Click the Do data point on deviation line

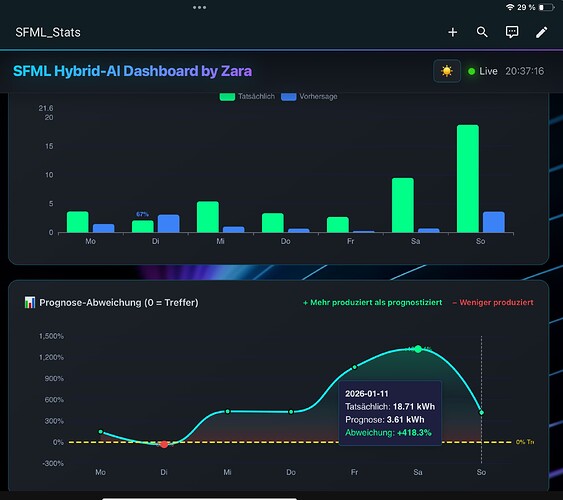tap(291, 412)
